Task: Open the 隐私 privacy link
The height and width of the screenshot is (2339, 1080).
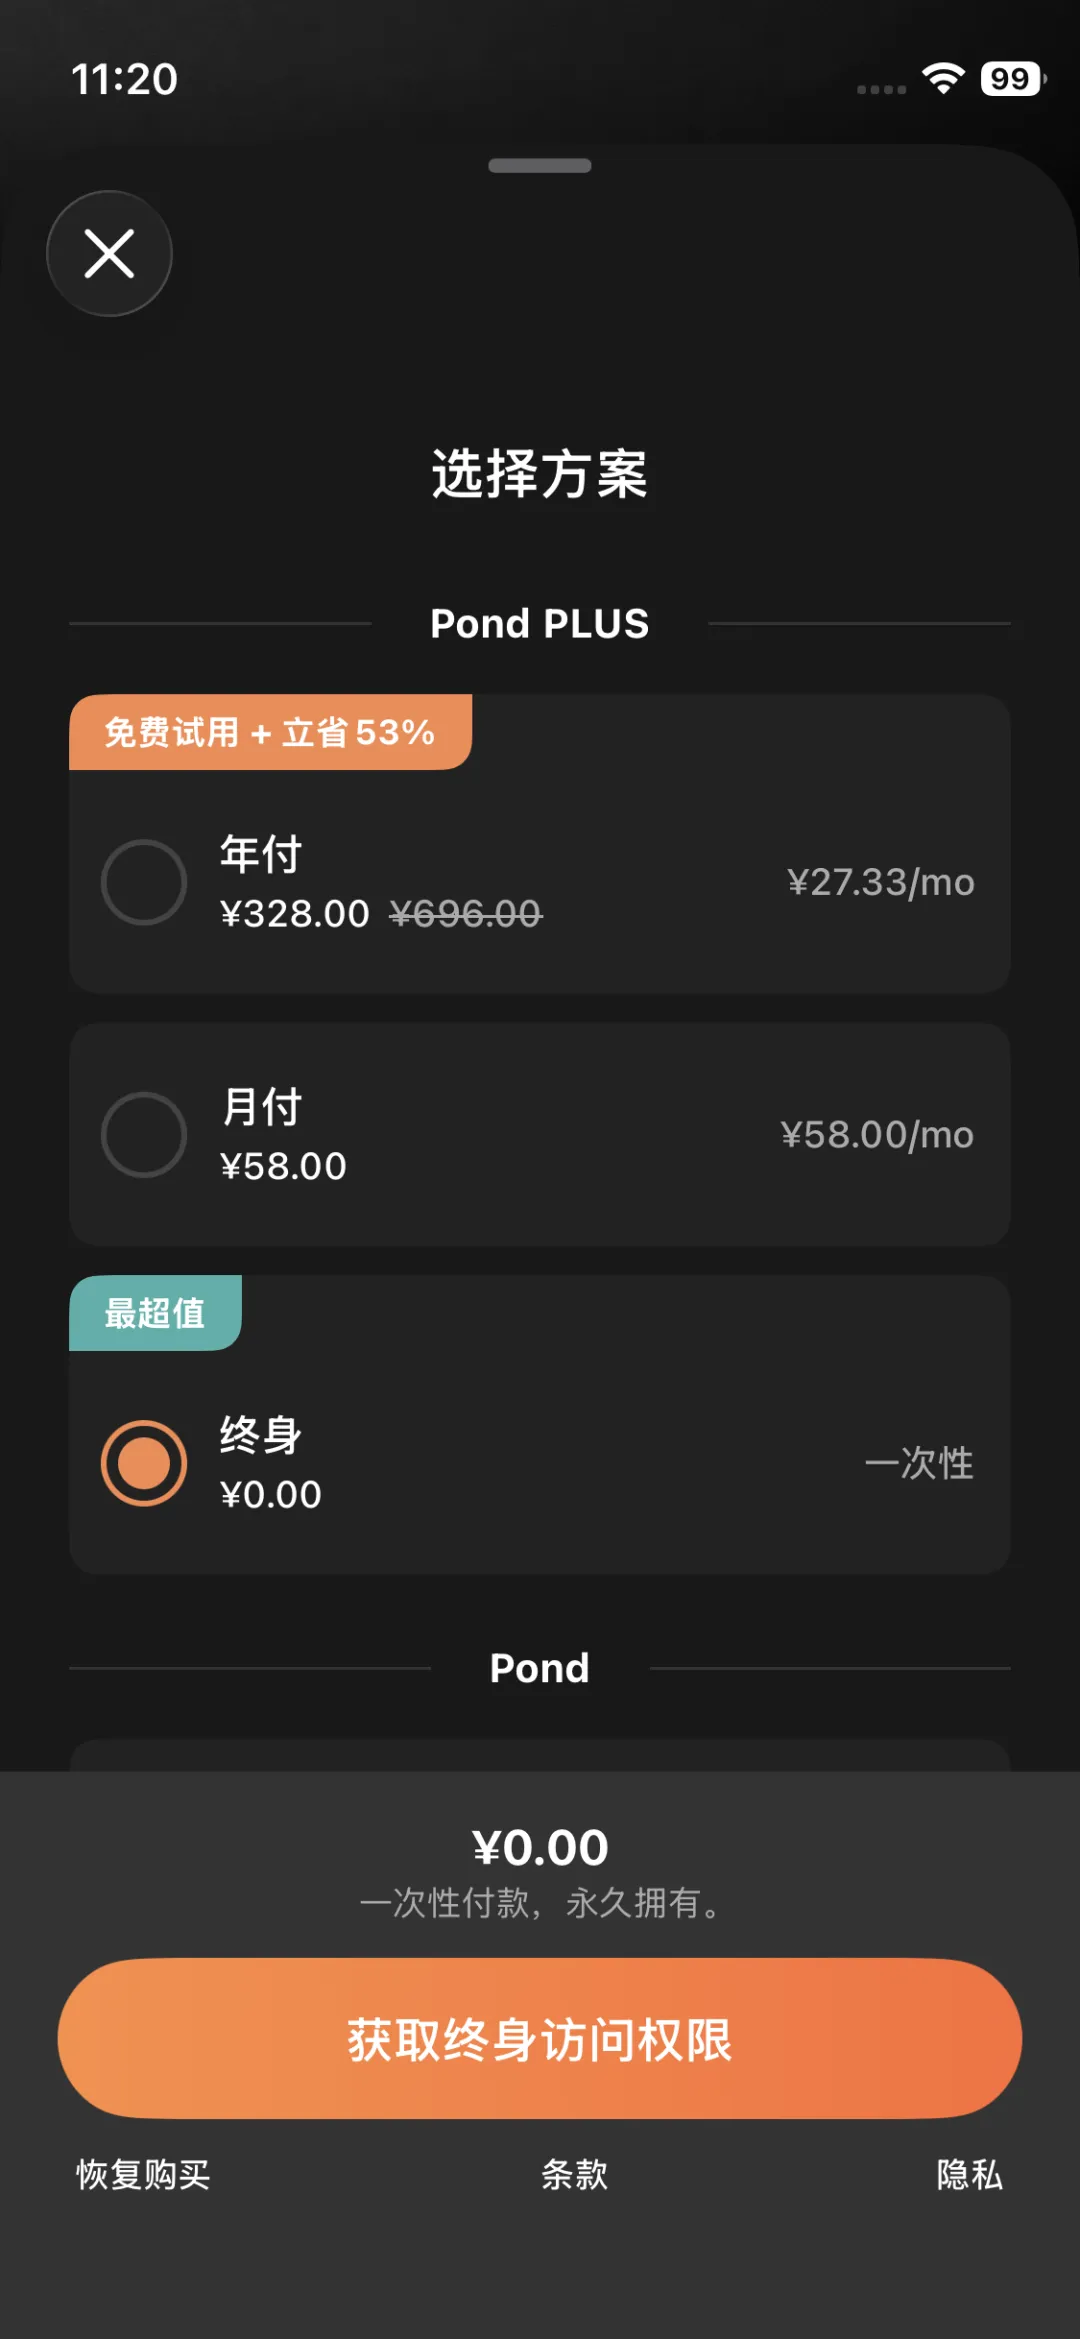Action: [969, 2174]
